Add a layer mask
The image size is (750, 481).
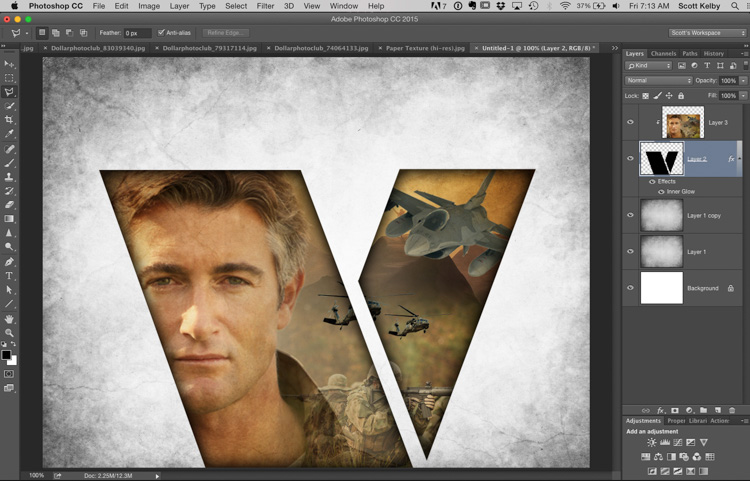pos(675,410)
